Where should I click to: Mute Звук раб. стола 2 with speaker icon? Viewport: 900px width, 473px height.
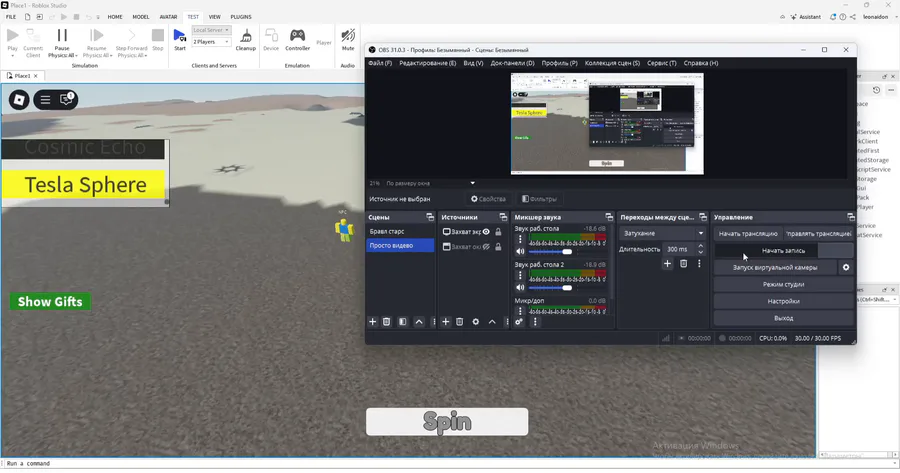tap(520, 288)
